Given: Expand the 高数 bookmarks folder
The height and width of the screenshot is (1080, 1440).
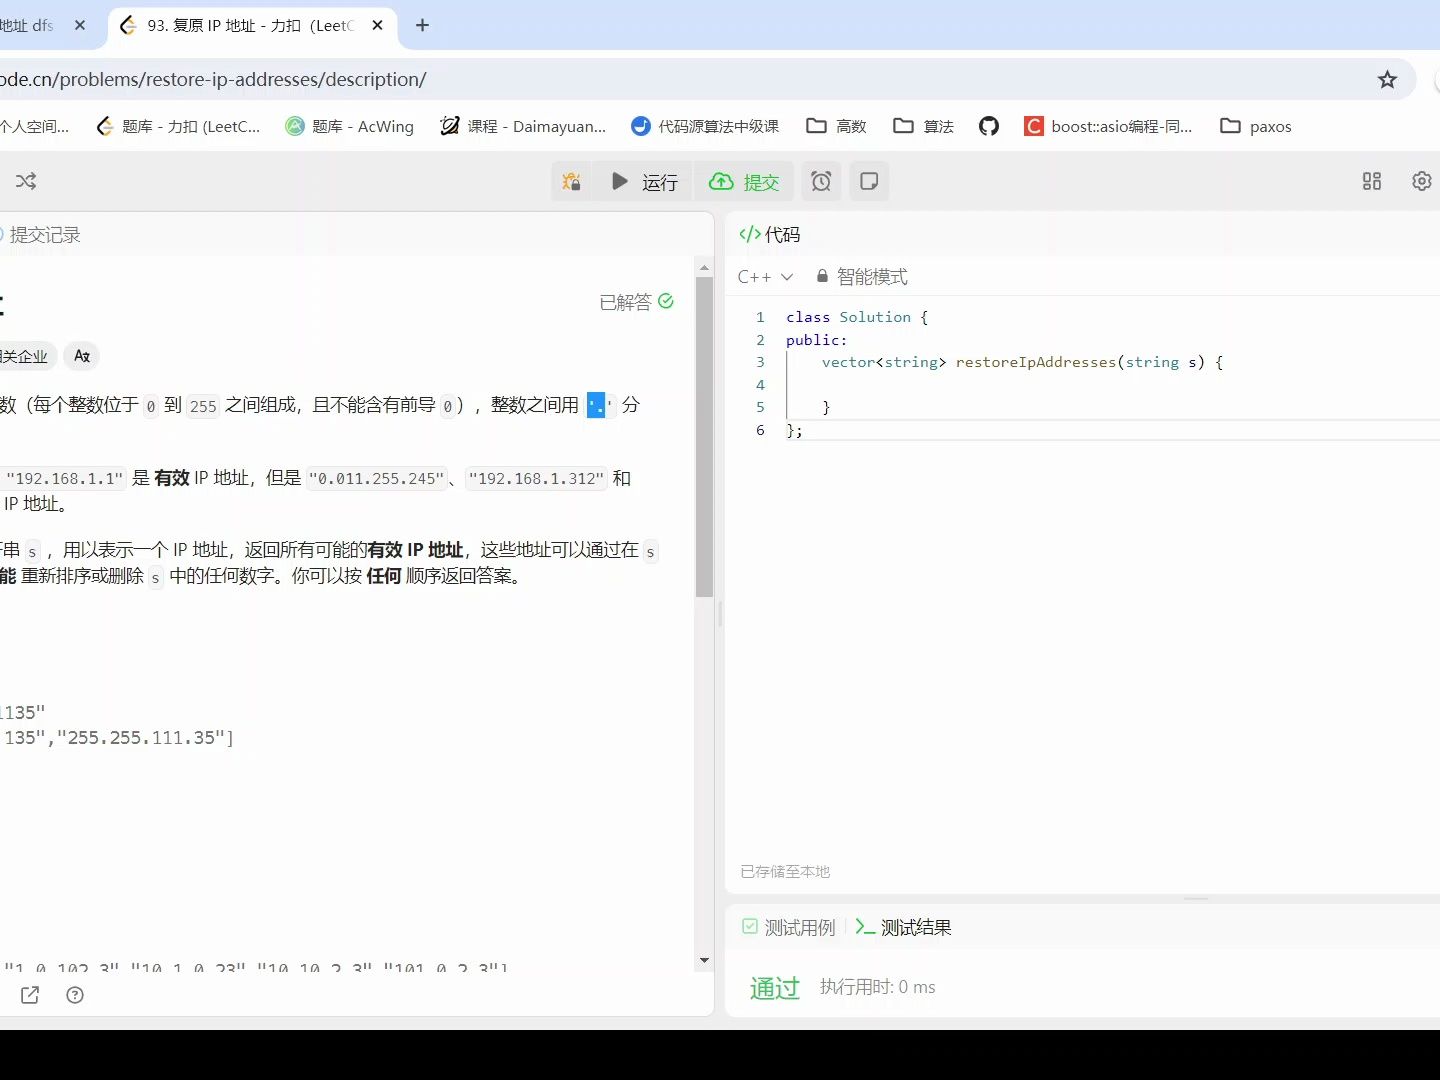Looking at the screenshot, I should [836, 126].
